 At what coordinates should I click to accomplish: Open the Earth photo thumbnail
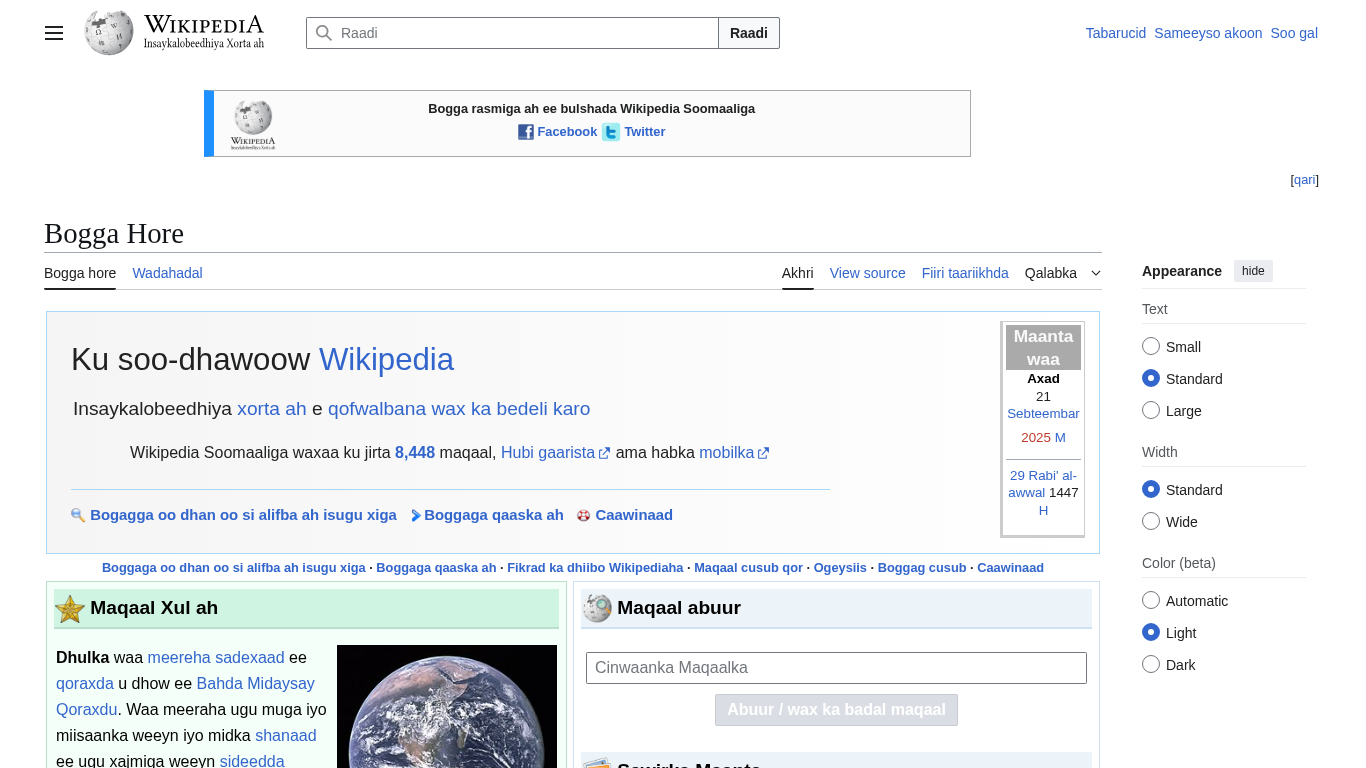click(x=447, y=706)
